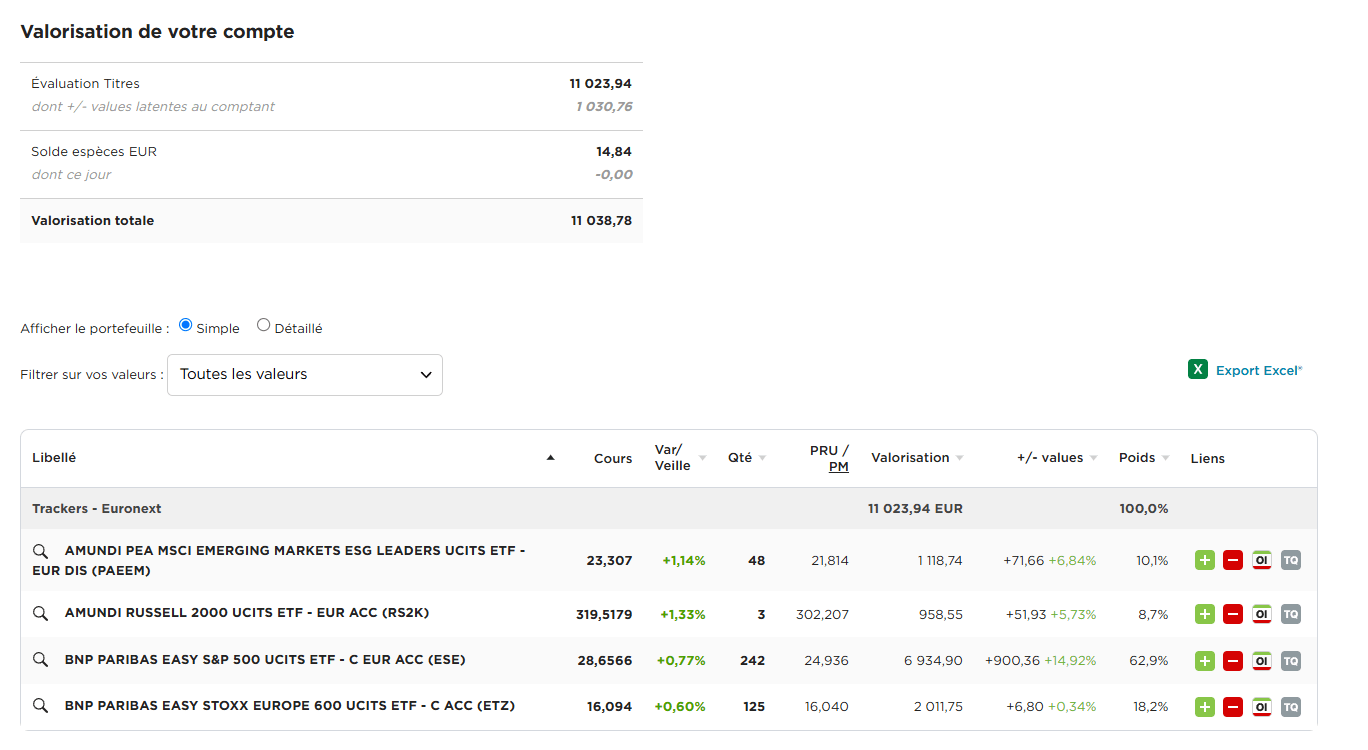Click the ESE gain cell +900,36 +14,92%
1368x750 pixels.
pos(1040,661)
